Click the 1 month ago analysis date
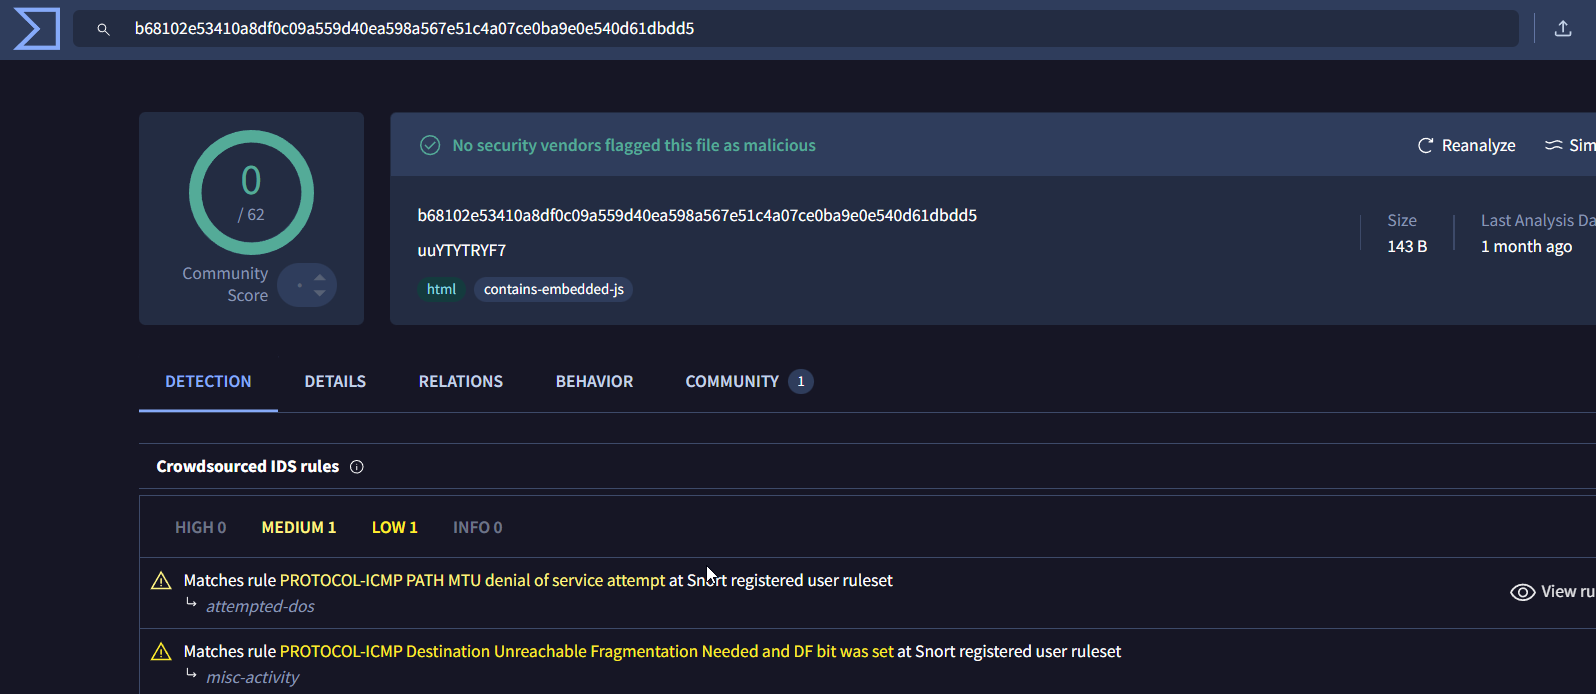 coord(1526,247)
